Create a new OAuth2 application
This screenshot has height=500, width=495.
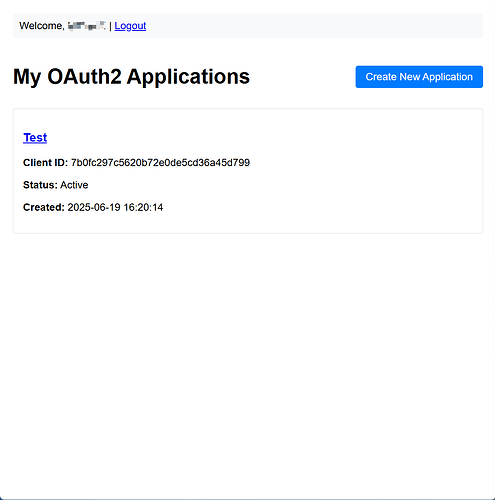click(x=419, y=77)
